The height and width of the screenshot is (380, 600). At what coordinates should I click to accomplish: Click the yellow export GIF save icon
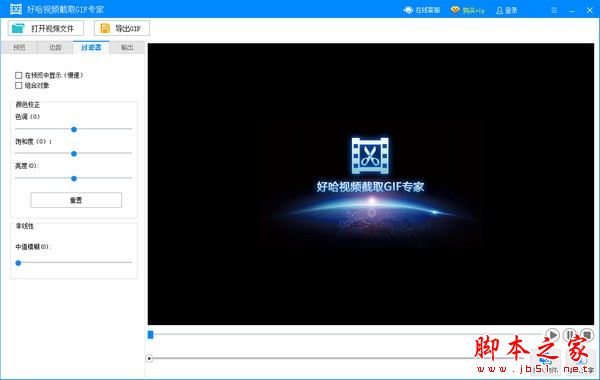click(105, 28)
